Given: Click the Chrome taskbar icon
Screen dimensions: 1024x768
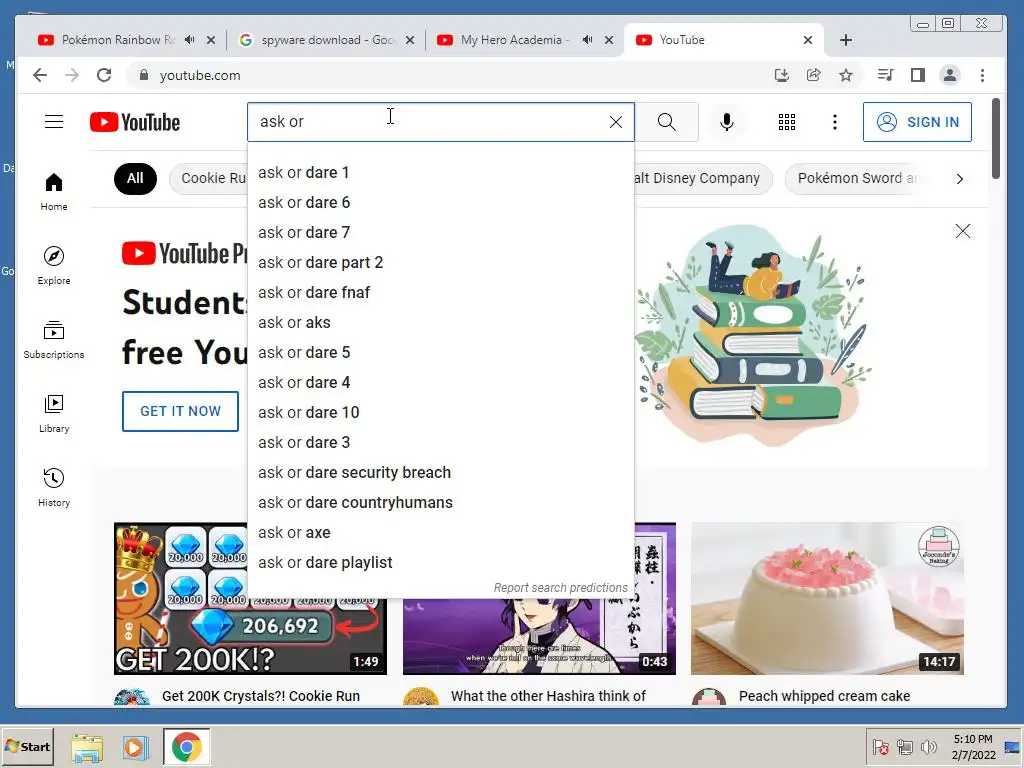Looking at the screenshot, I should pyautogui.click(x=187, y=747).
